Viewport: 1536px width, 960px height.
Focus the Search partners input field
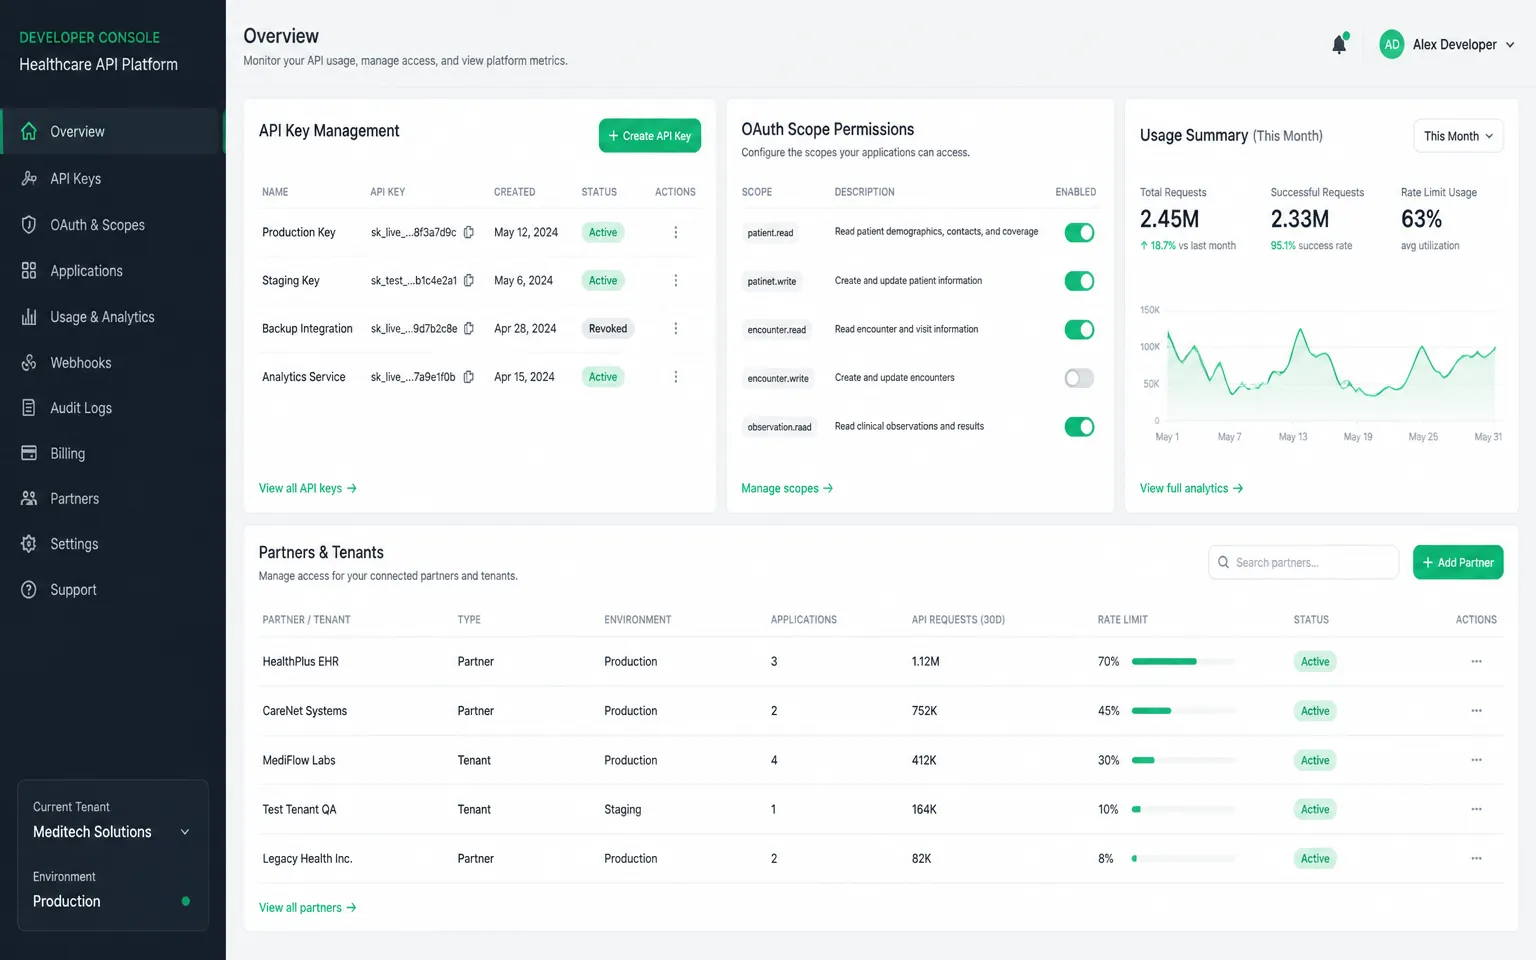click(1303, 562)
